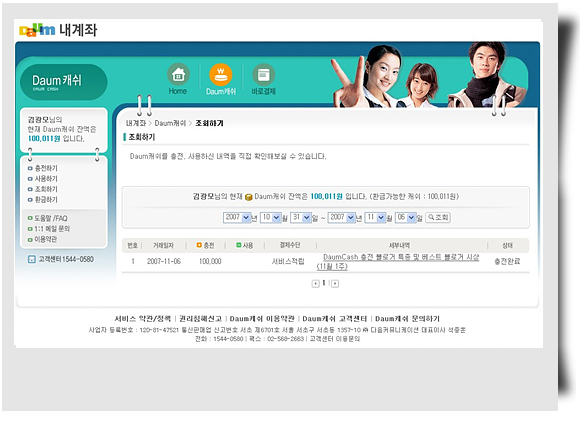Click the 내계좌 page title
The height and width of the screenshot is (433, 580).
click(78, 30)
